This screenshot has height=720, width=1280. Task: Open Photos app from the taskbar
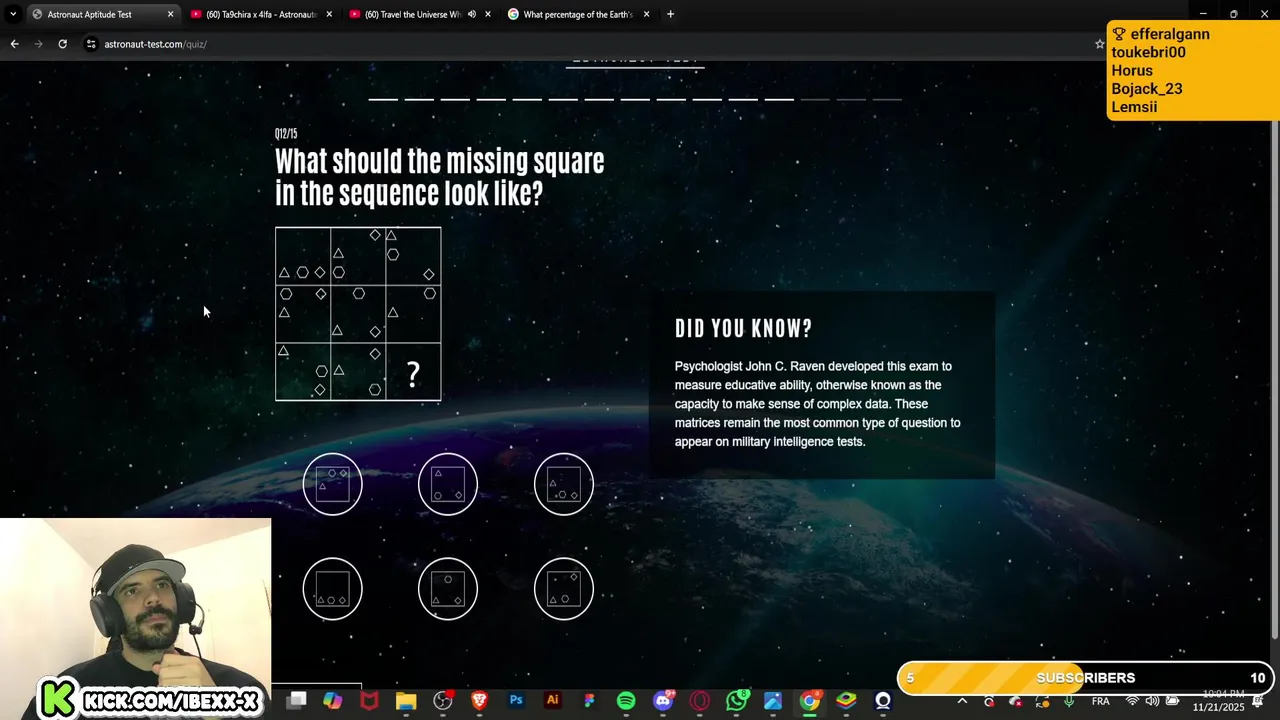(773, 701)
